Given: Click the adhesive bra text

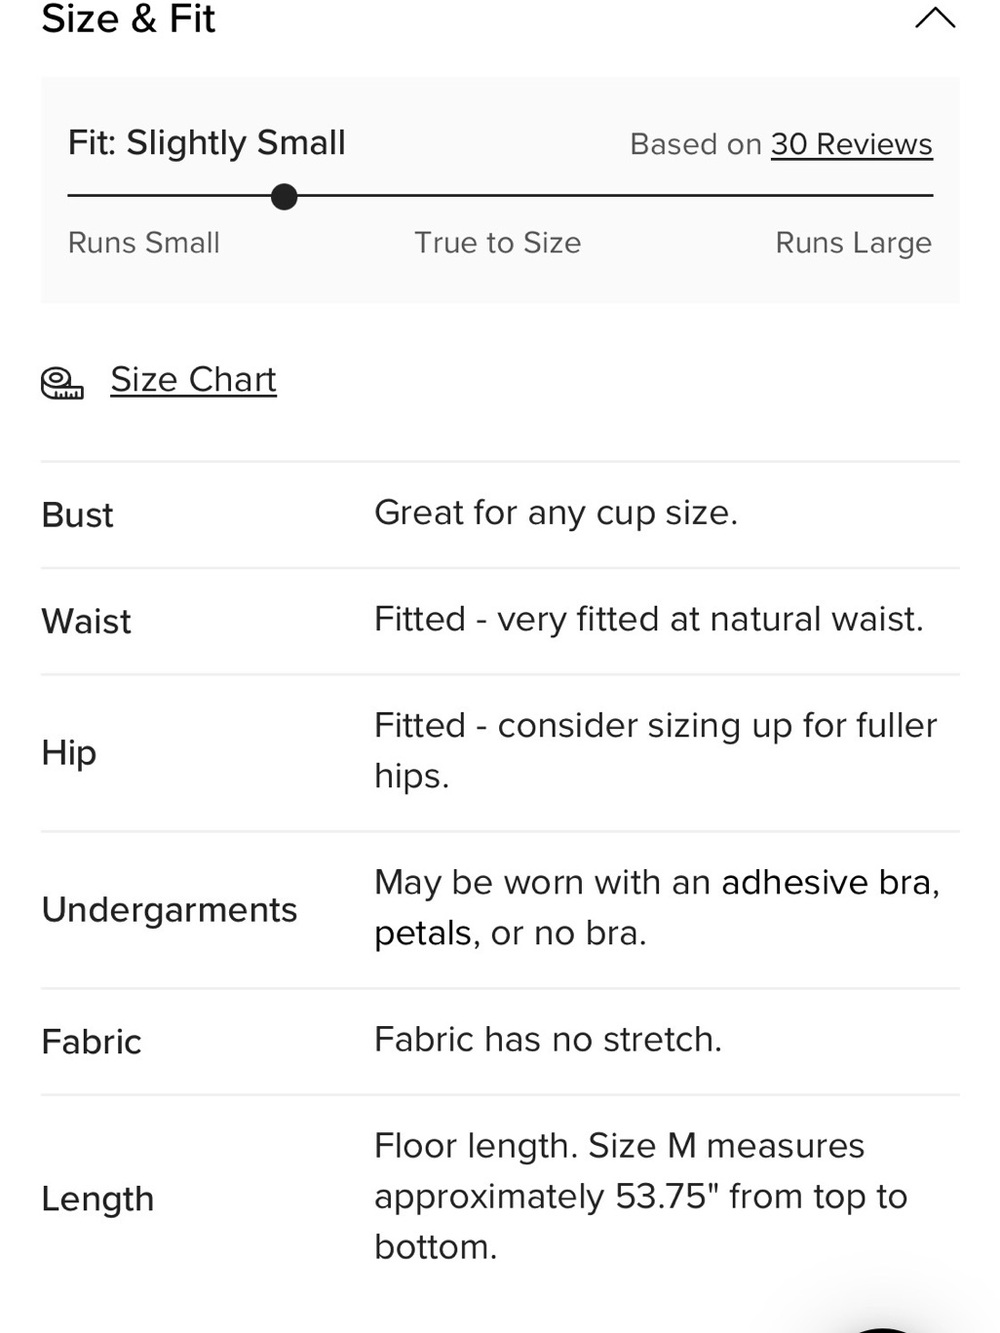Looking at the screenshot, I should pos(830,883).
